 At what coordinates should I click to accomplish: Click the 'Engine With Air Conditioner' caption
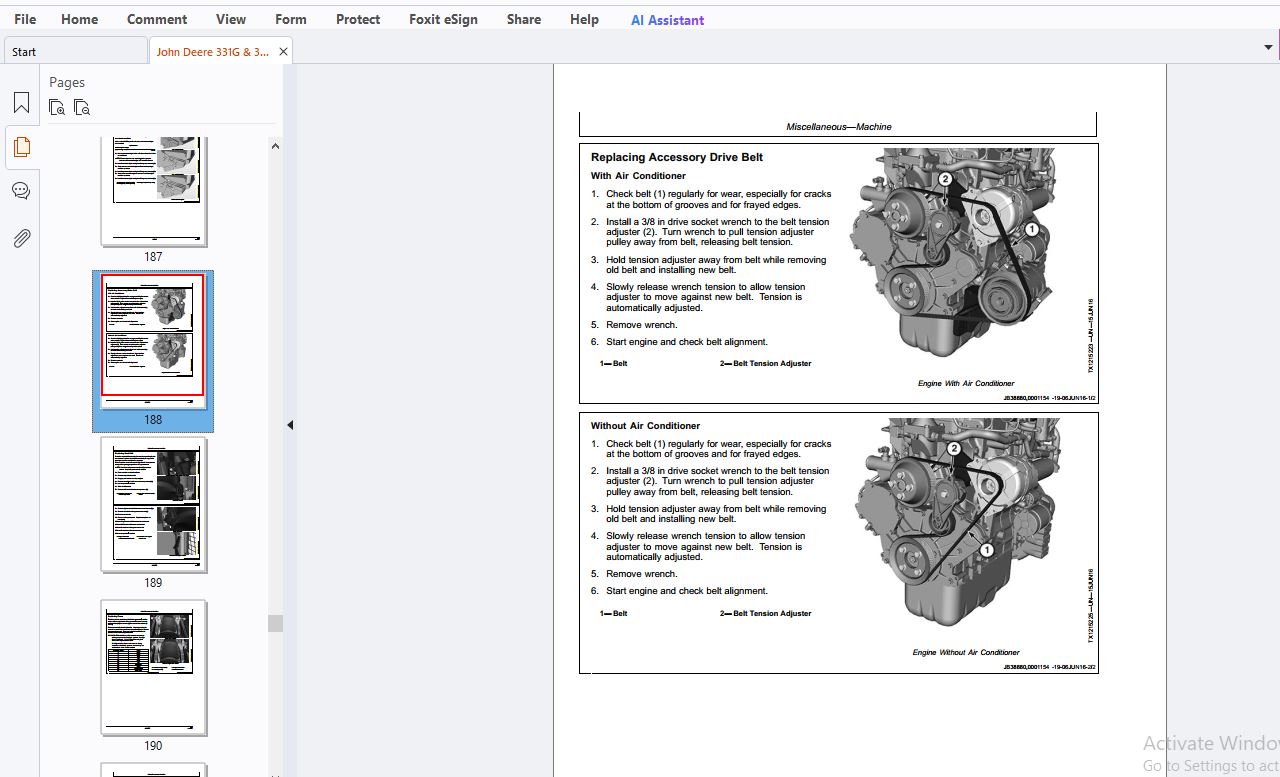click(966, 383)
